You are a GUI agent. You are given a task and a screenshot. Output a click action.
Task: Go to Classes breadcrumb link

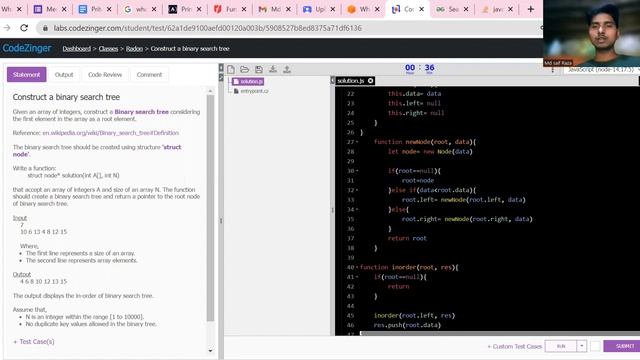point(108,49)
